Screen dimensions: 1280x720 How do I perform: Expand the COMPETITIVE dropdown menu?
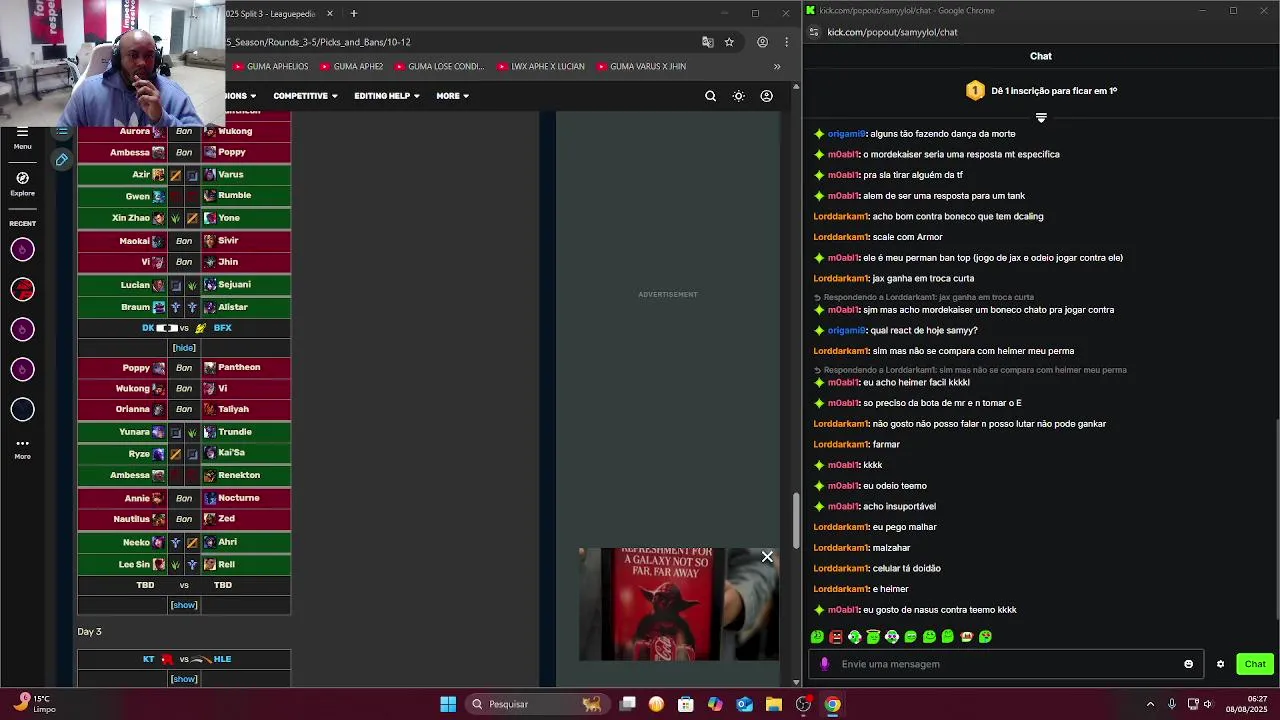(x=305, y=96)
